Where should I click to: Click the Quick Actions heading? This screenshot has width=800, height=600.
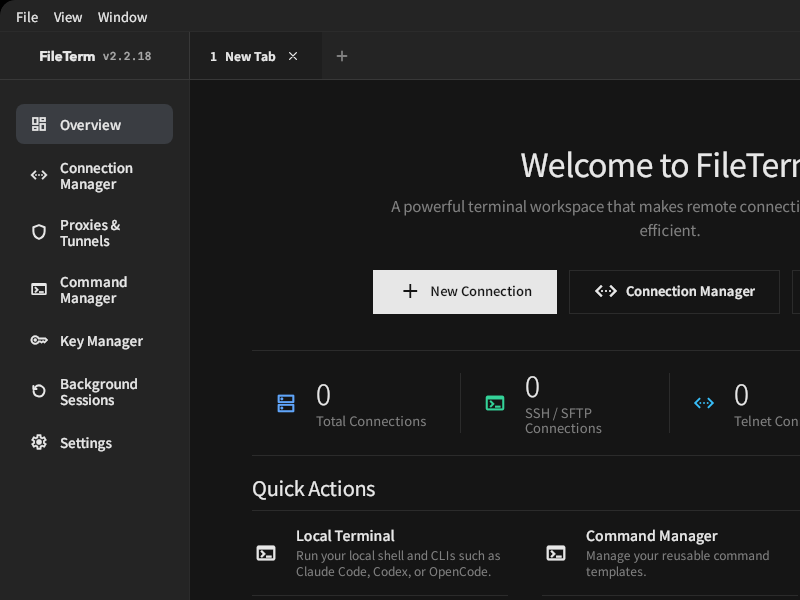point(314,489)
